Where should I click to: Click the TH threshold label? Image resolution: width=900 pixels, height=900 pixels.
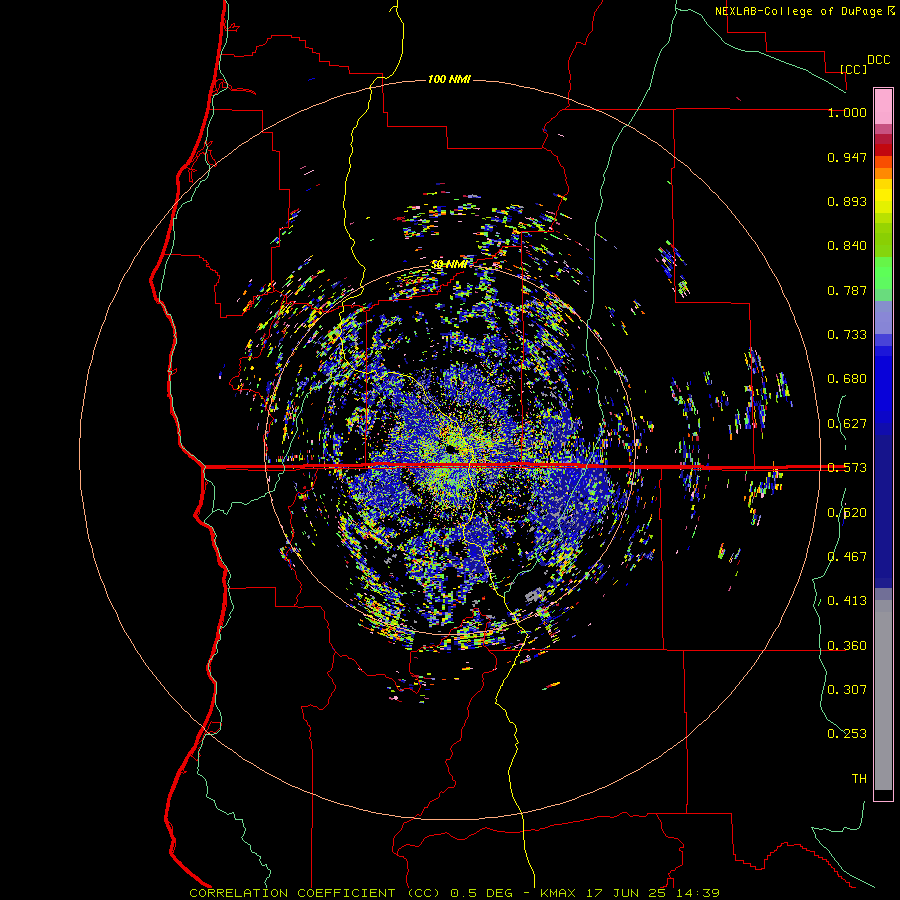(859, 779)
